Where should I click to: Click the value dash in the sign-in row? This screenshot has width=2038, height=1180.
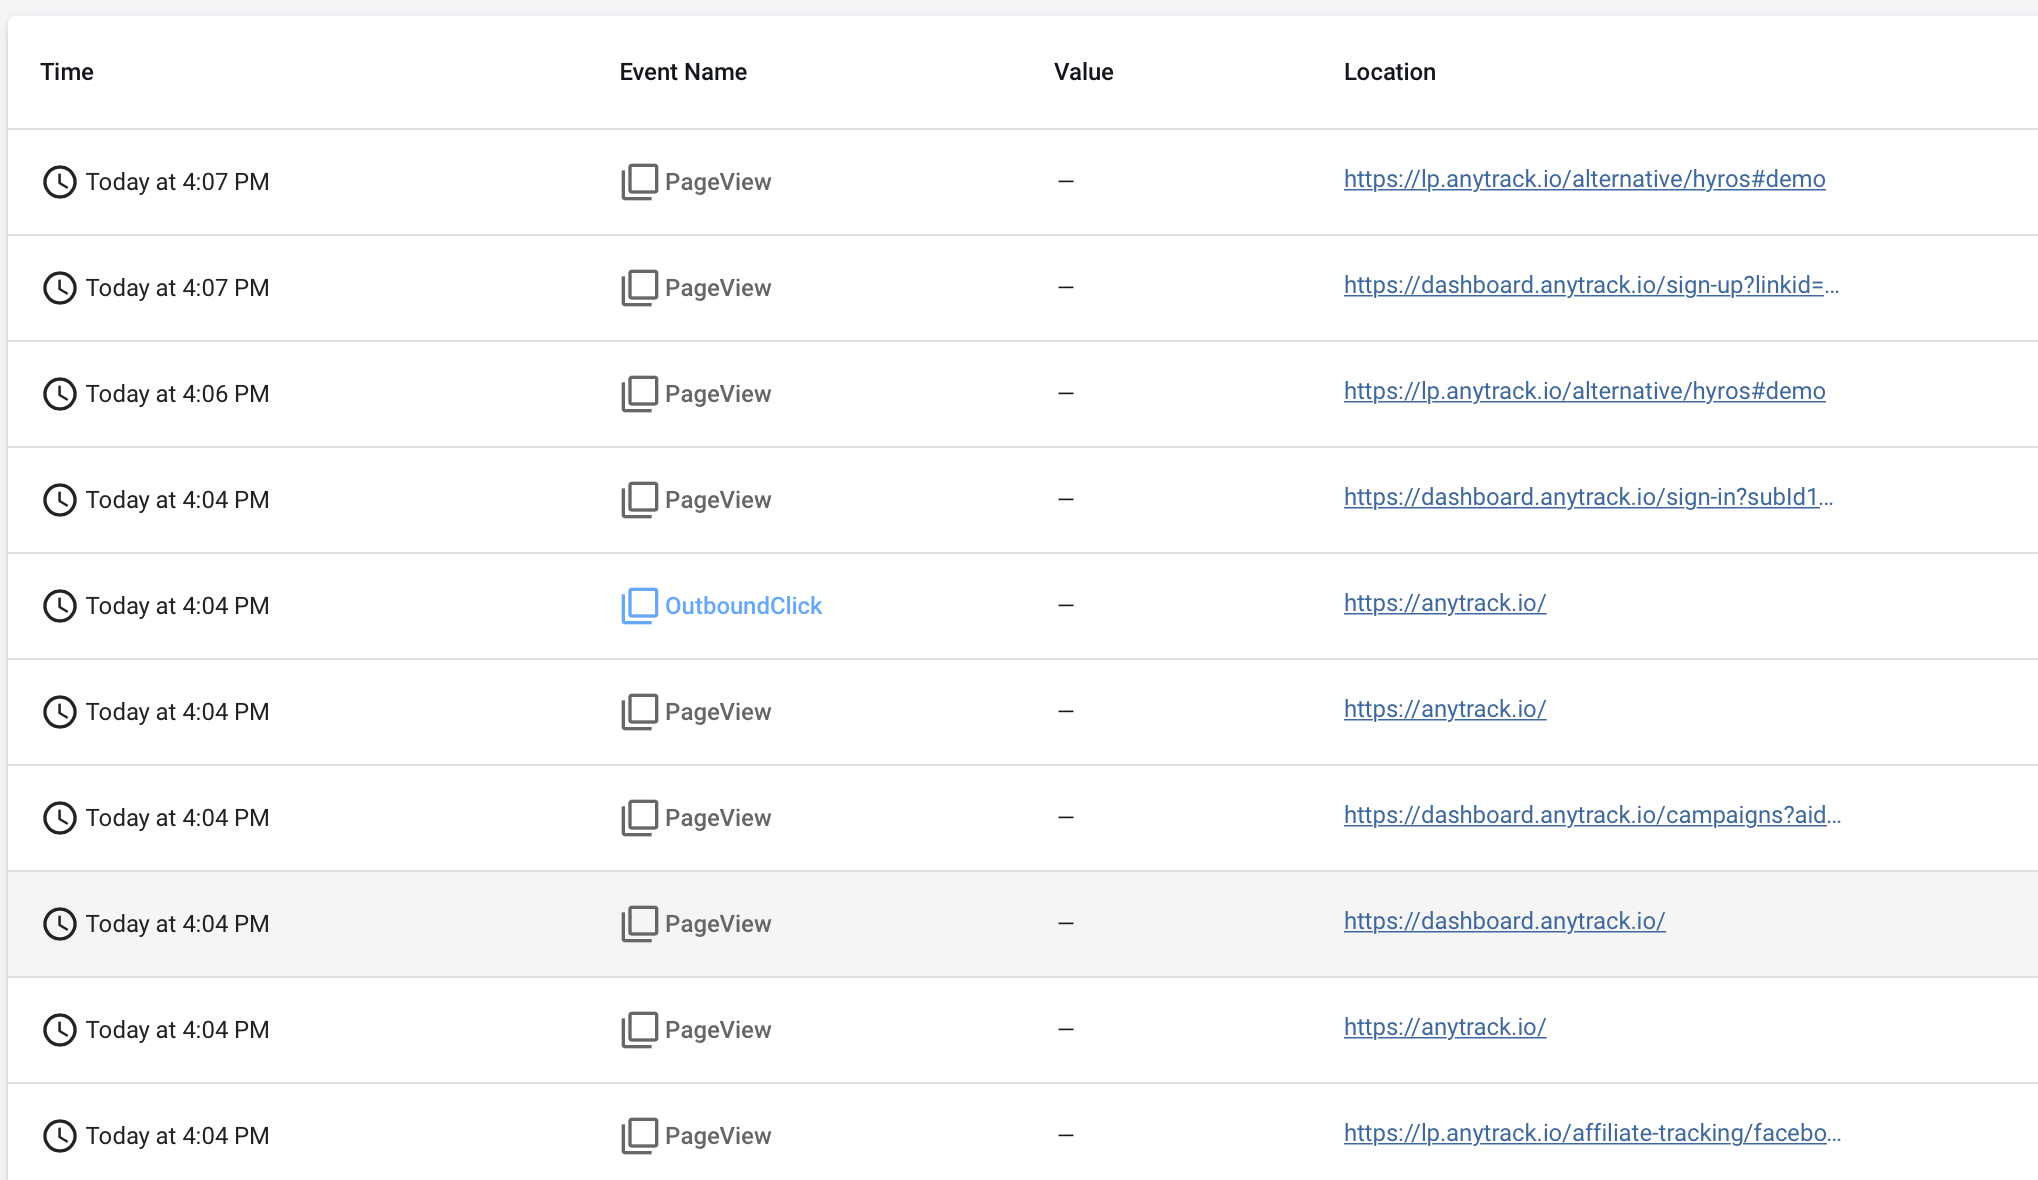[1066, 499]
